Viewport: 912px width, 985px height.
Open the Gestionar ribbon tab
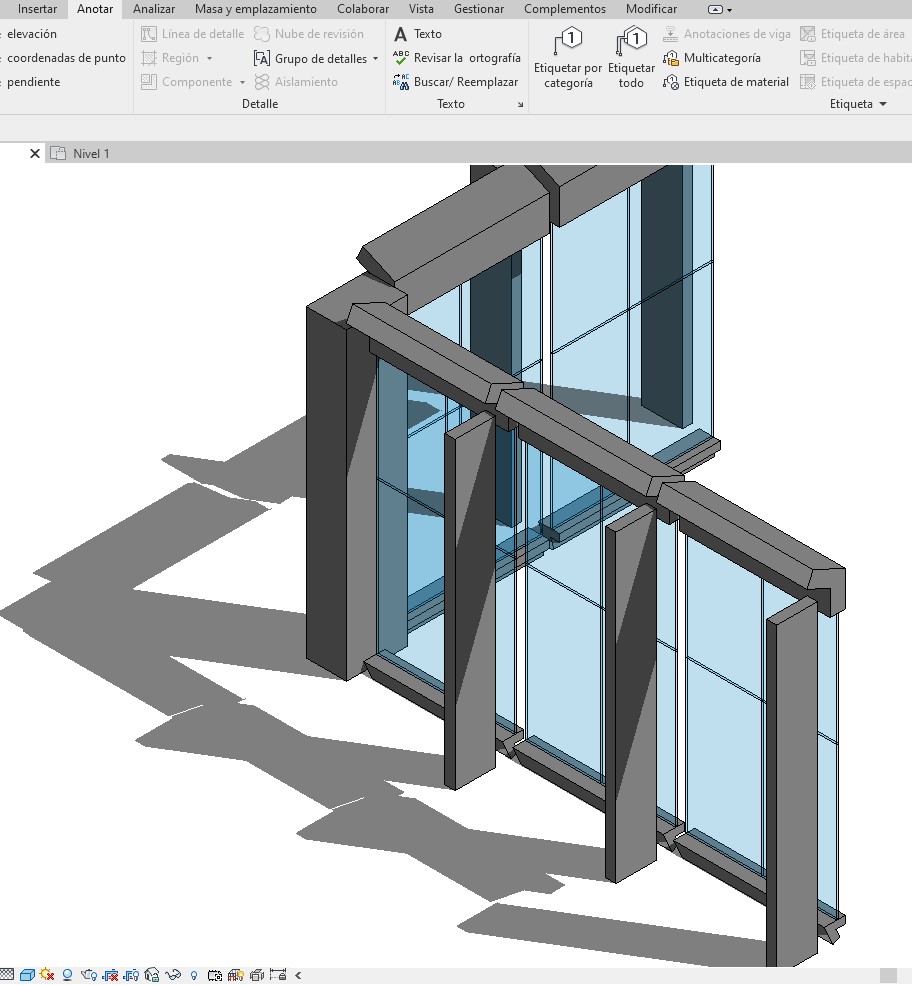coord(479,9)
